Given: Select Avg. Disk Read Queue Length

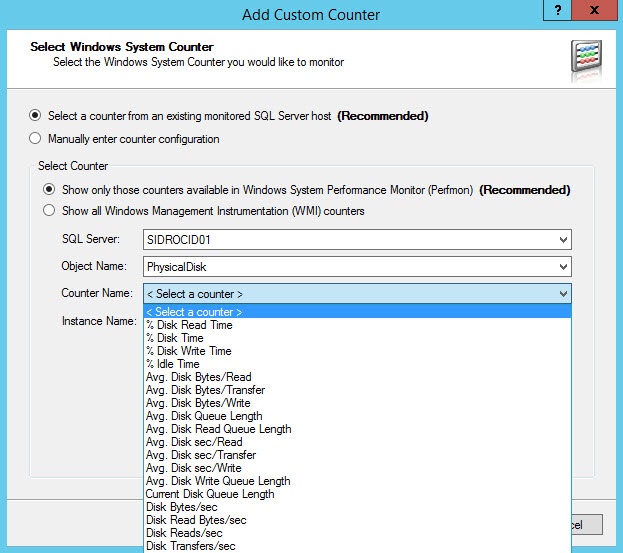Looking at the screenshot, I should click(357, 429).
